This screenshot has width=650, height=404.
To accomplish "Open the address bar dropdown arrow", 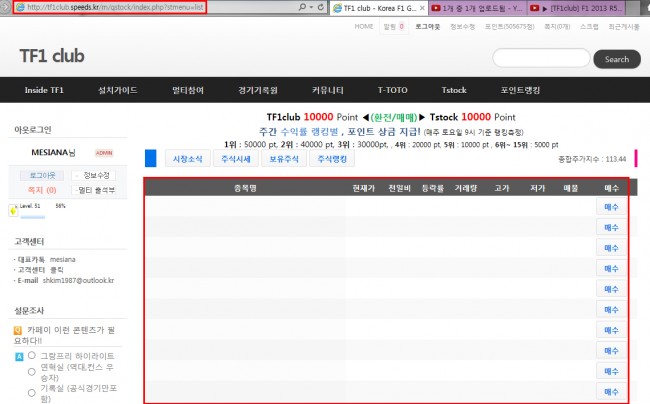I will click(311, 7).
